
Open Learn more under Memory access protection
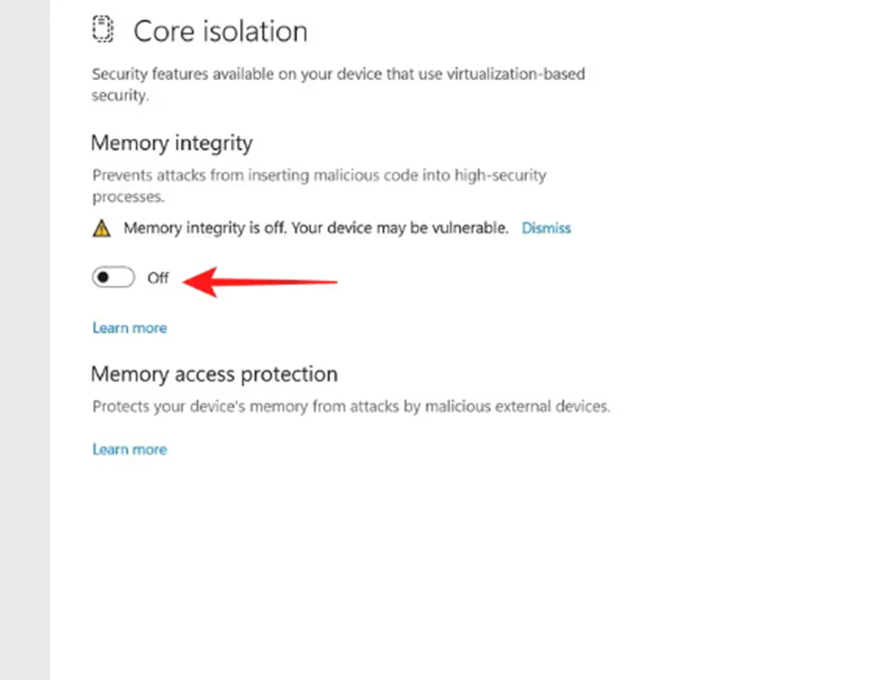[x=130, y=450]
